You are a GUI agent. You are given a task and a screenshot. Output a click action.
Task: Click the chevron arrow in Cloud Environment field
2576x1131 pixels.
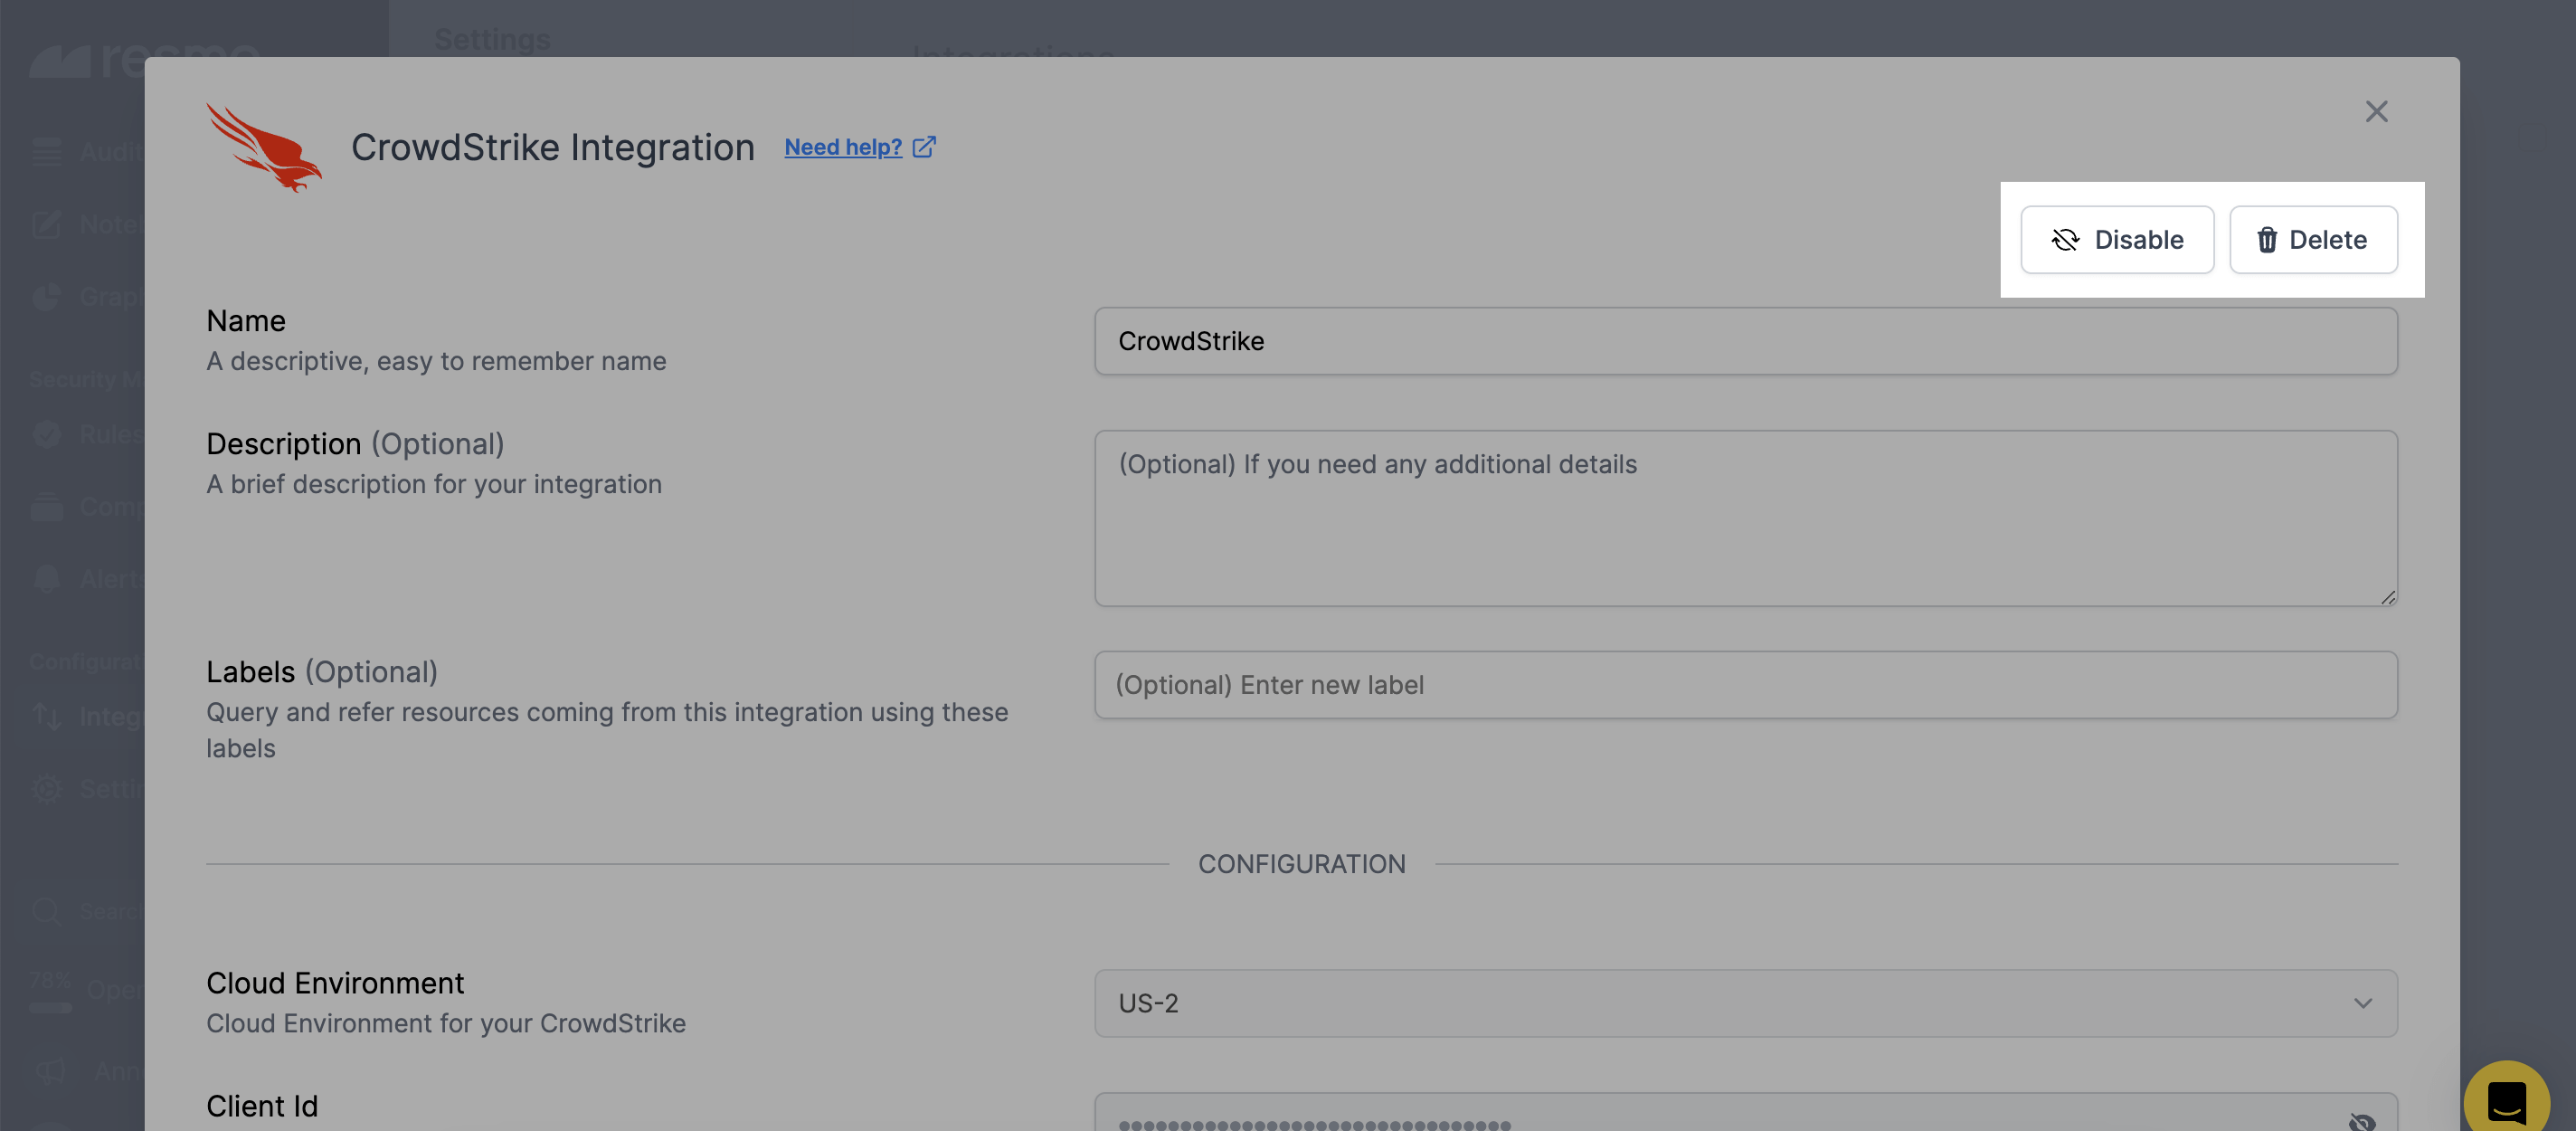(x=2362, y=1003)
